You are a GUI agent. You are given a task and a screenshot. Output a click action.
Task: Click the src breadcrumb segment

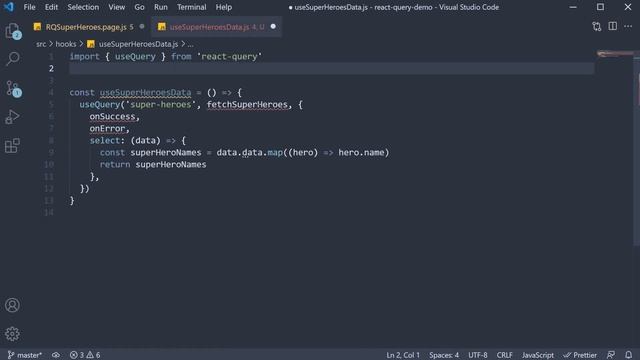pyautogui.click(x=41, y=44)
